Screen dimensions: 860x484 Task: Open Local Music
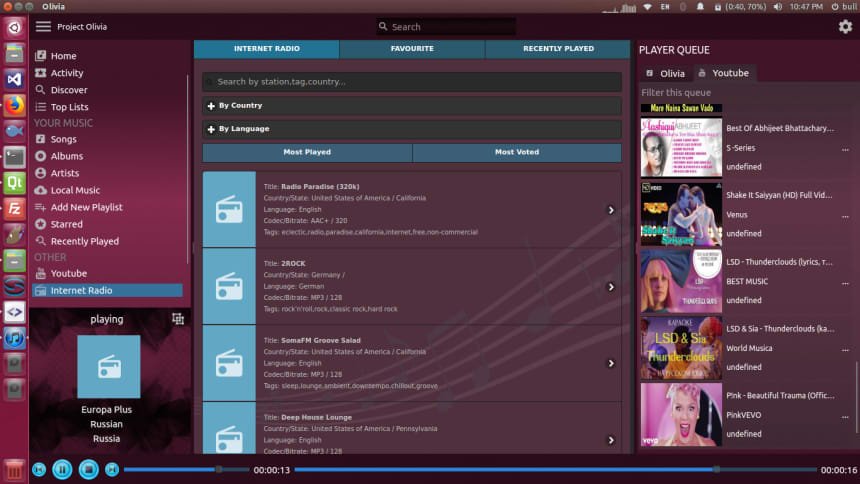75,190
